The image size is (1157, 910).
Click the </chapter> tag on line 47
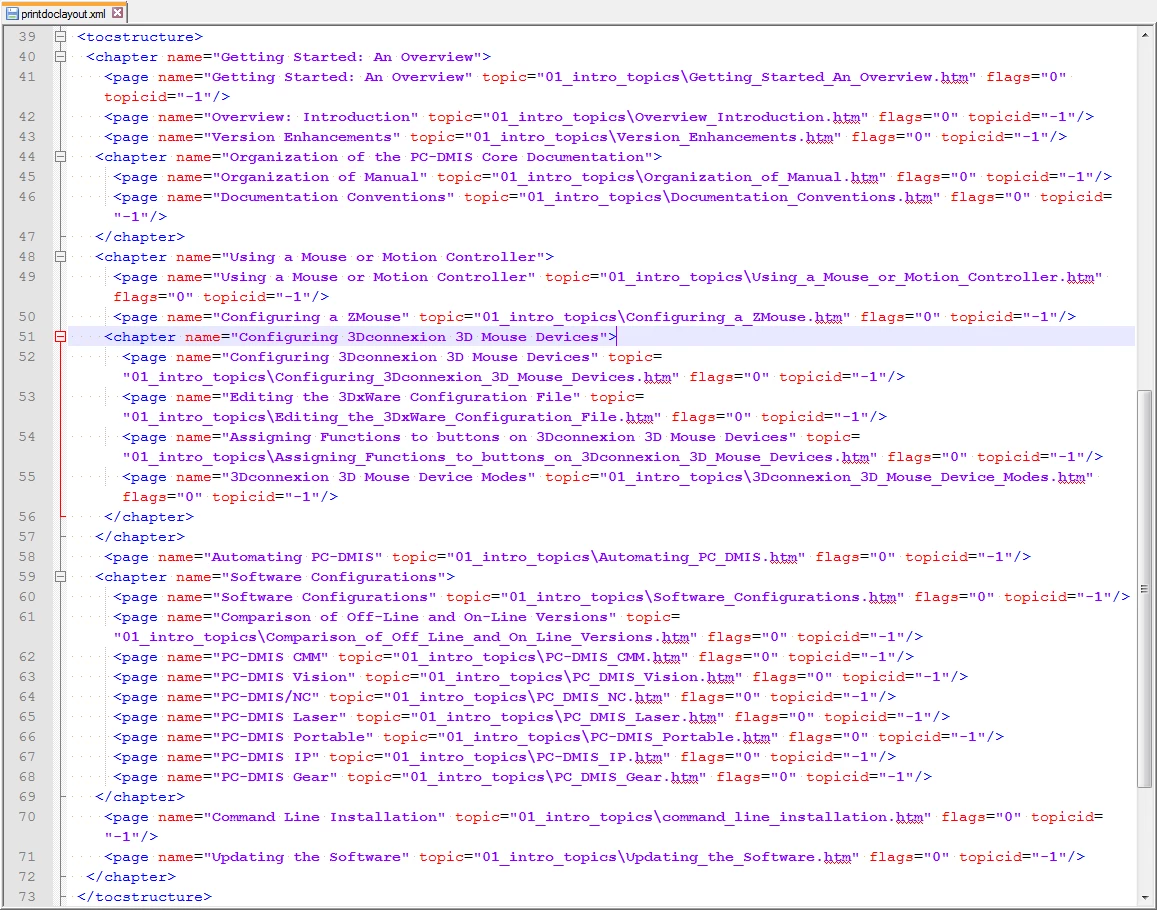139,237
